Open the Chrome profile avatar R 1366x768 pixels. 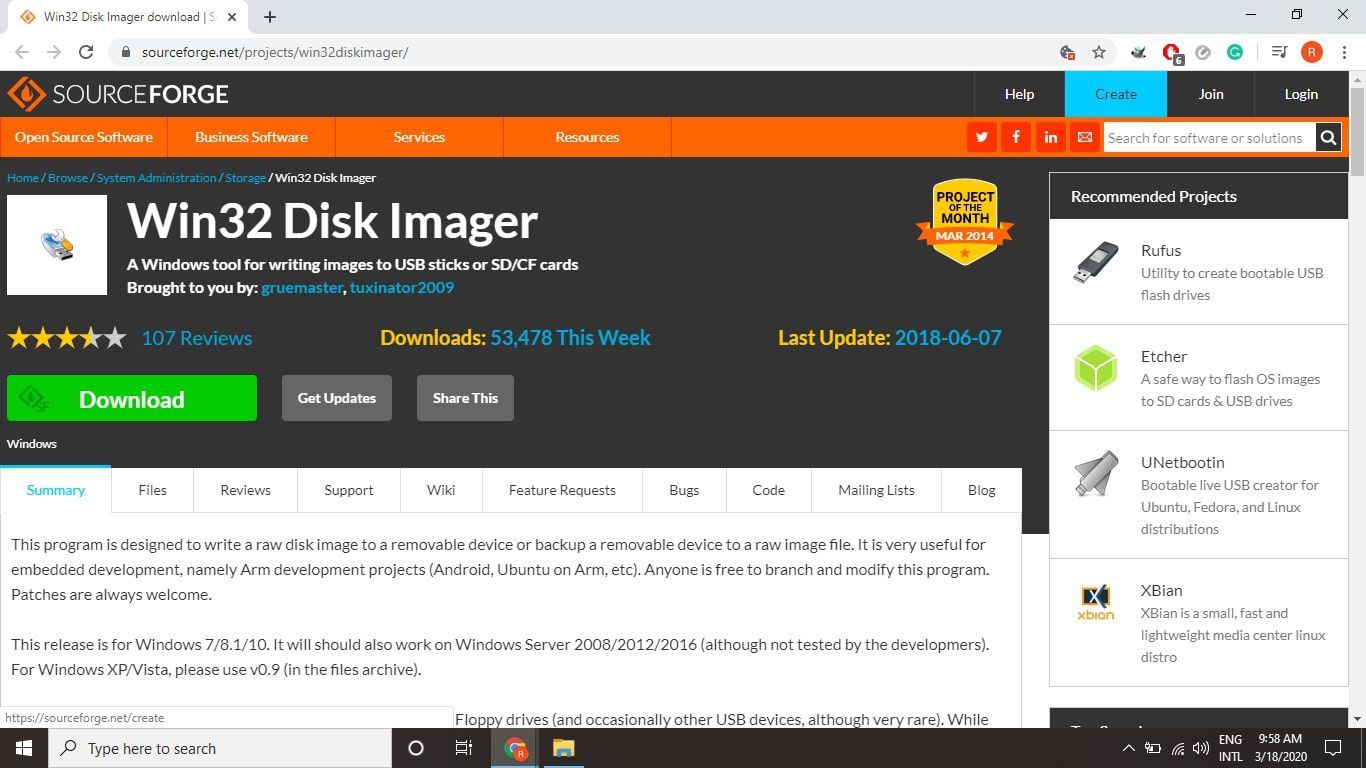pos(1312,52)
